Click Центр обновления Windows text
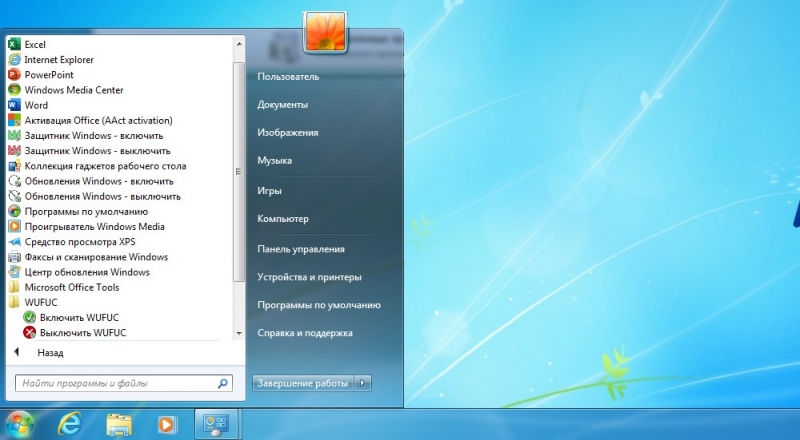Image resolution: width=800 pixels, height=440 pixels. (x=87, y=272)
